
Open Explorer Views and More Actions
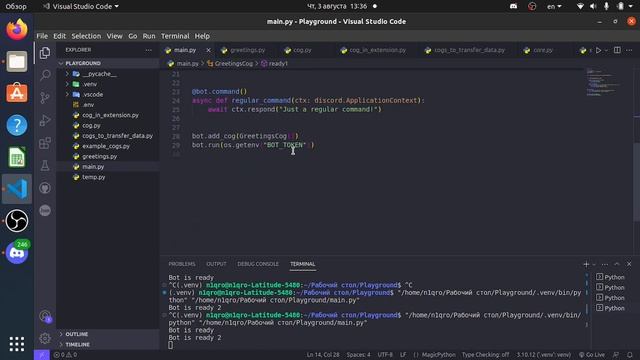(149, 50)
